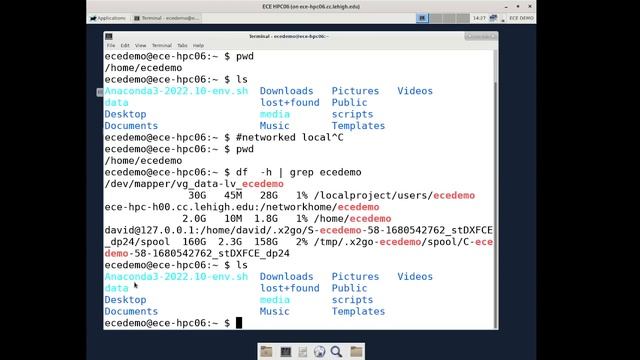Image resolution: width=640 pixels, height=360 pixels.
Task: Open the application finder magnifier in the dock
Action: [336, 351]
